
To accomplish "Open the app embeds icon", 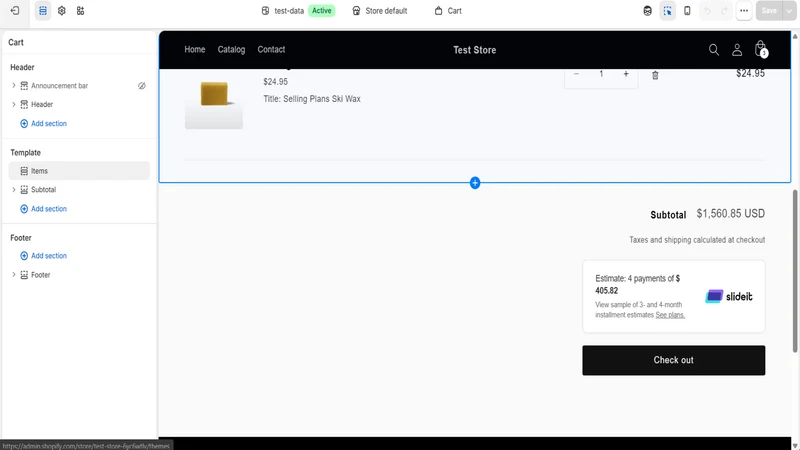I will tap(81, 11).
